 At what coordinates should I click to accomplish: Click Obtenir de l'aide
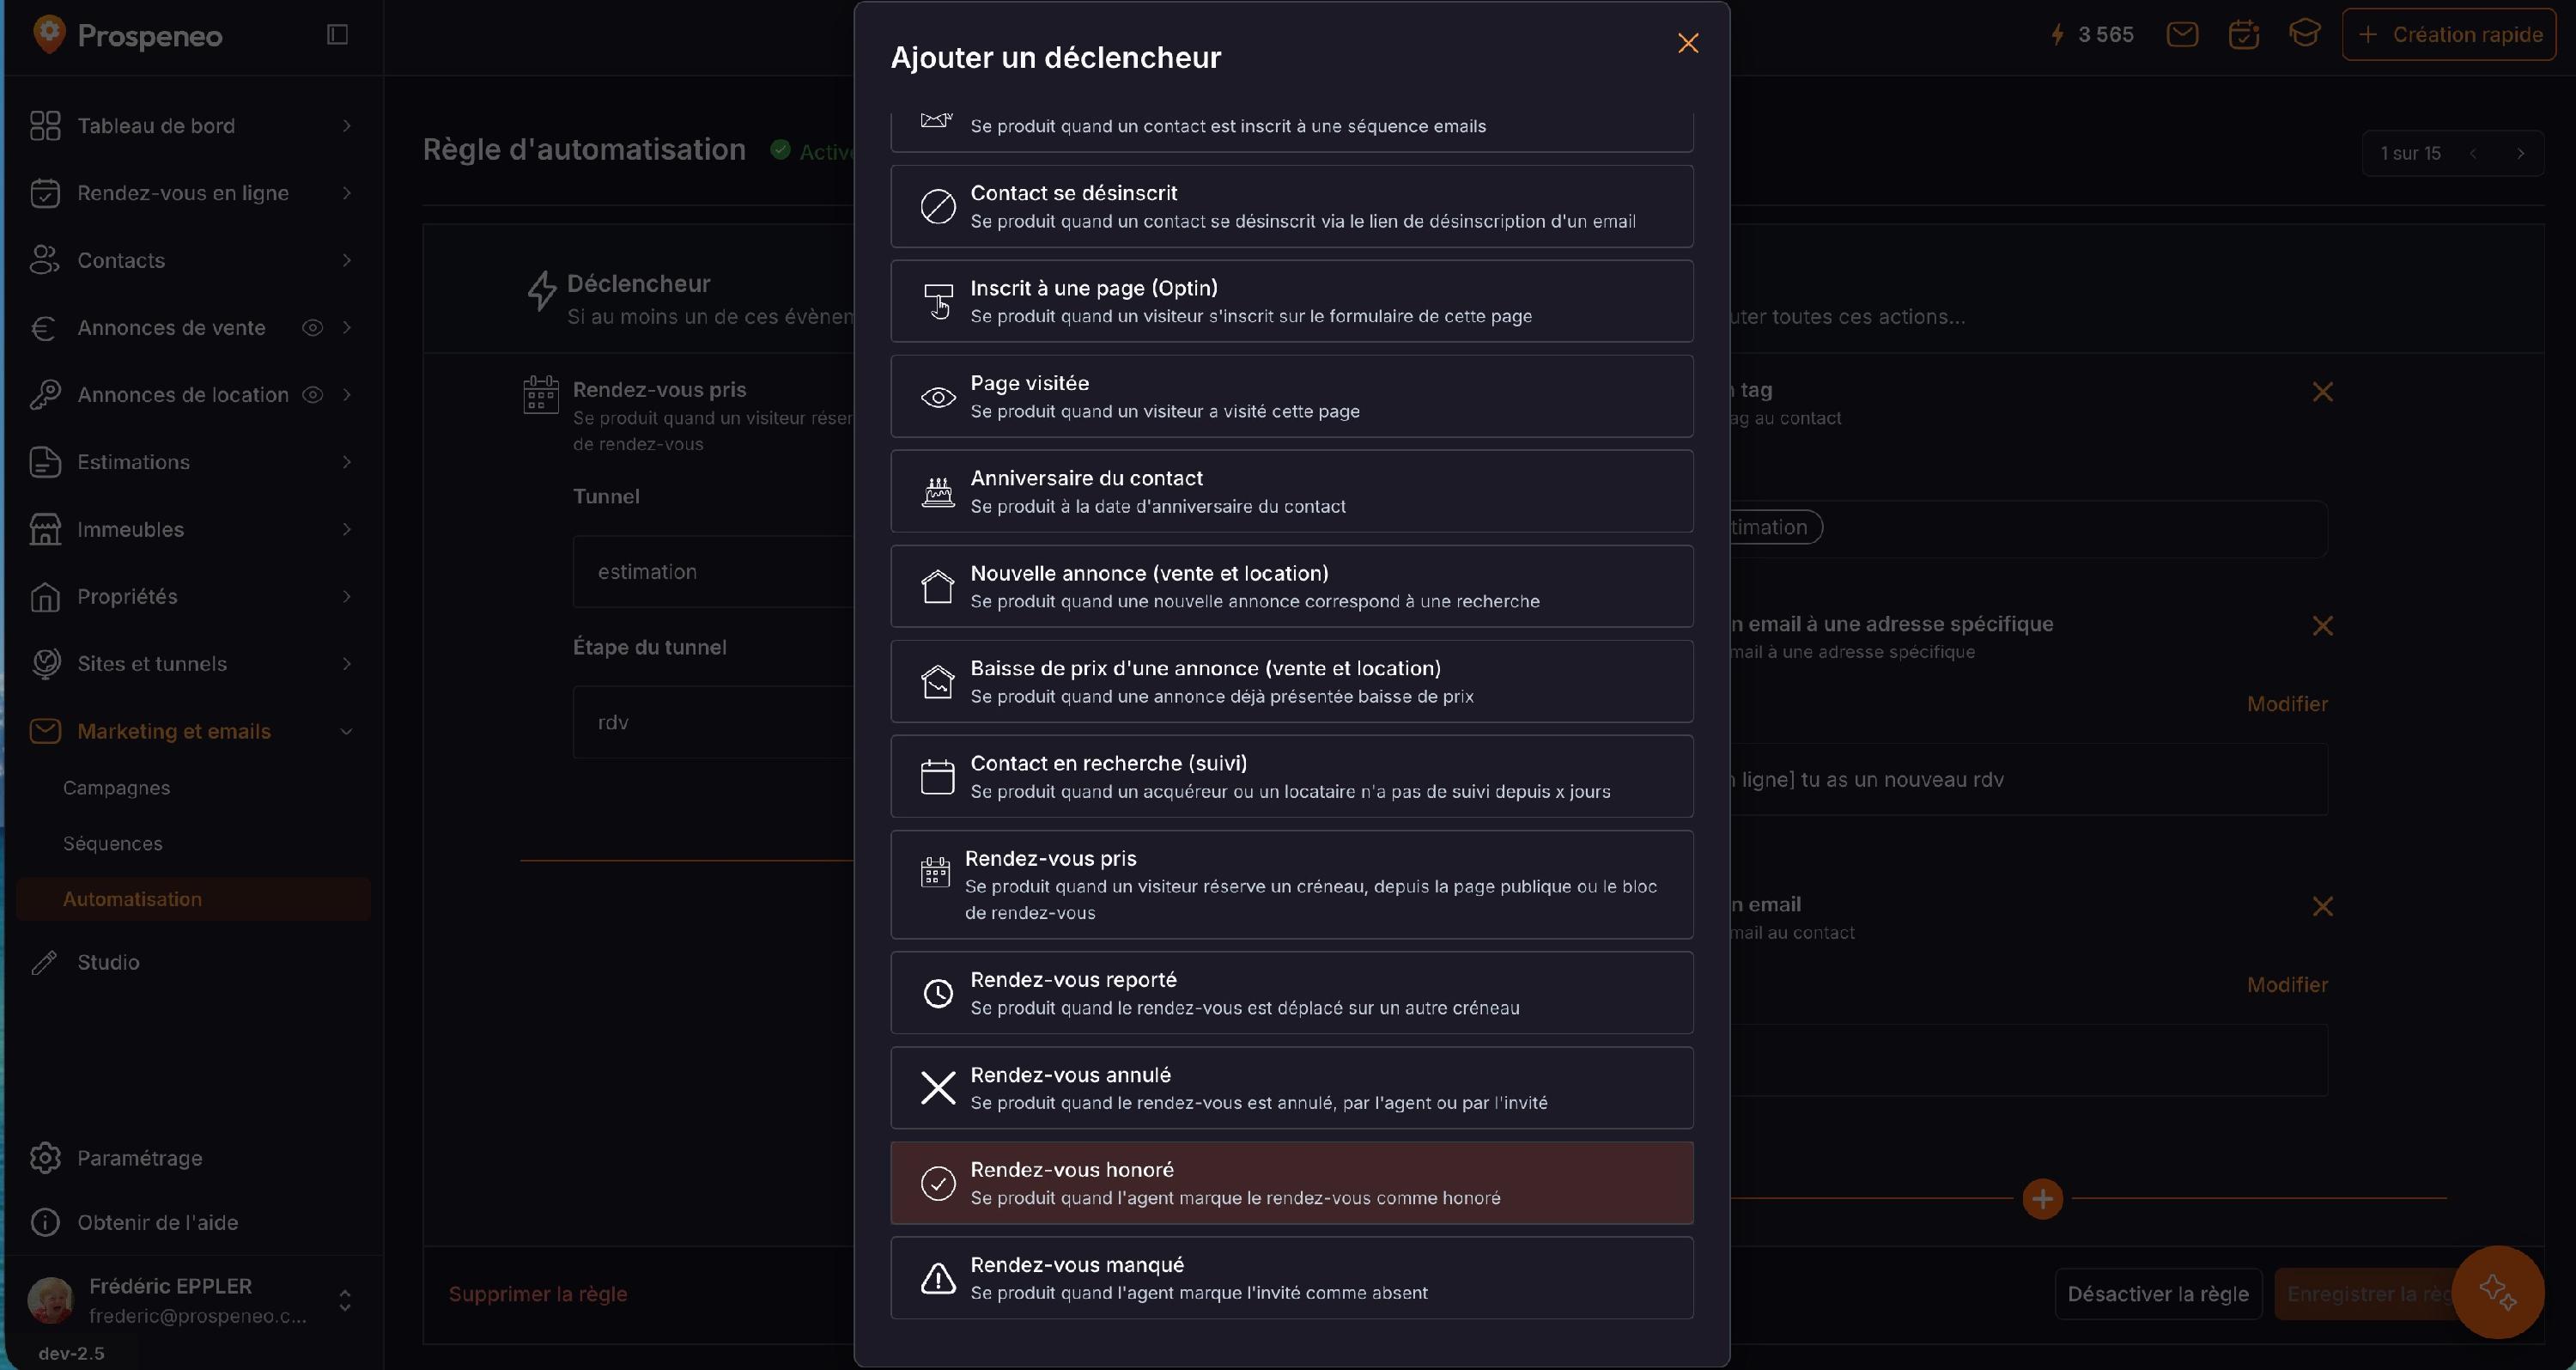point(157,1222)
